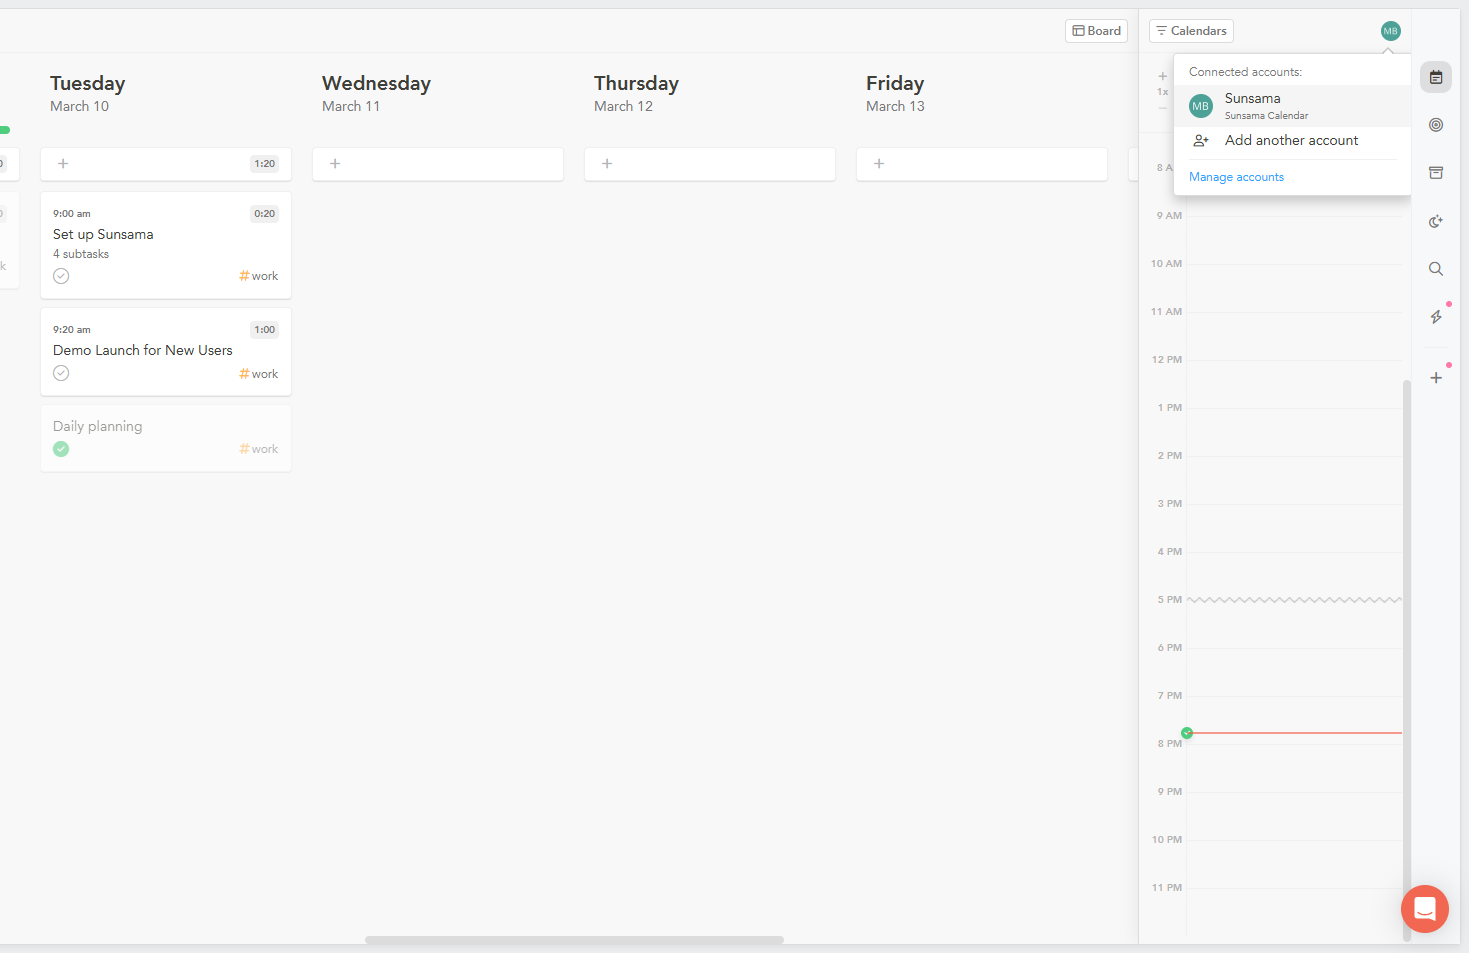Expand the 4 subtasks on Set up Sunsama
Screen dimensions: 1469x953
click(81, 254)
